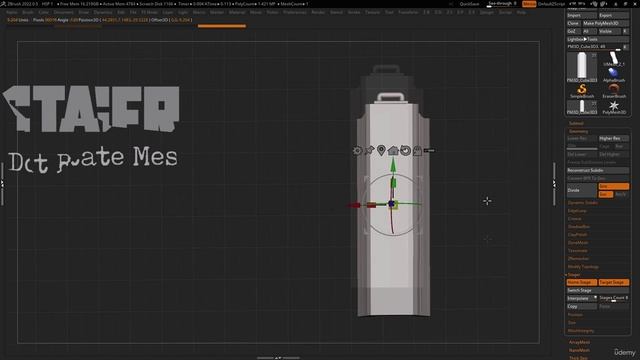
Task: Click the GoZ Visible button
Action: click(x=609, y=31)
